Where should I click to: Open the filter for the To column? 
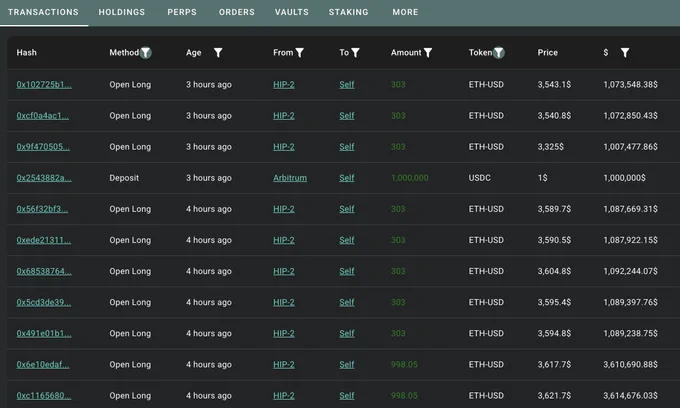click(x=356, y=53)
